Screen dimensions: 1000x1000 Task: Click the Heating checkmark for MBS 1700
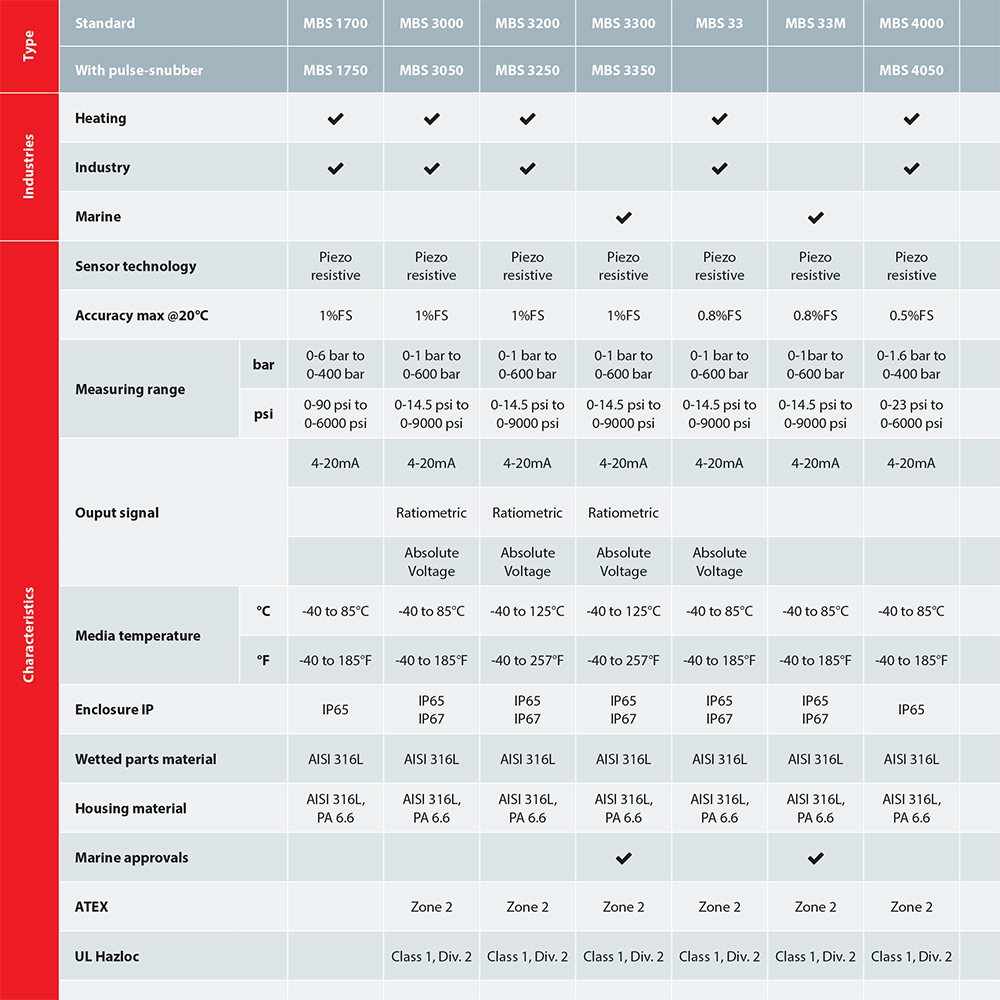pos(335,119)
